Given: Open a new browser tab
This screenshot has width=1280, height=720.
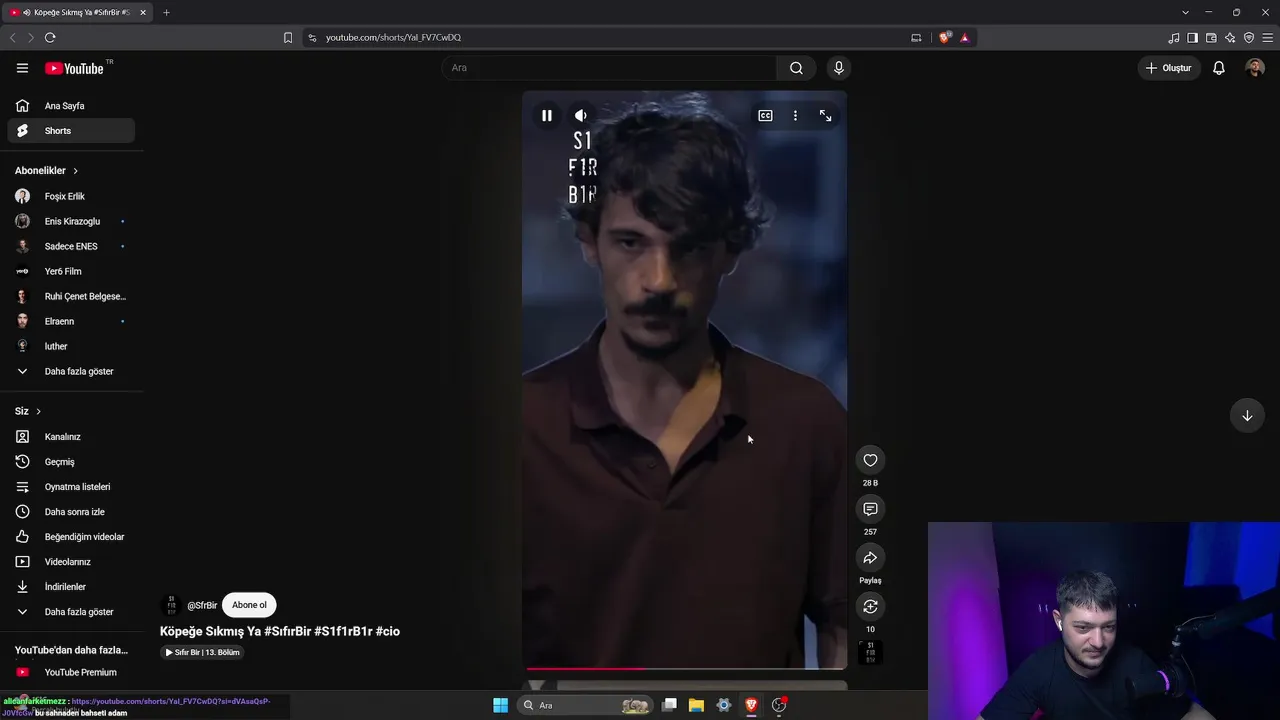Looking at the screenshot, I should pyautogui.click(x=166, y=12).
